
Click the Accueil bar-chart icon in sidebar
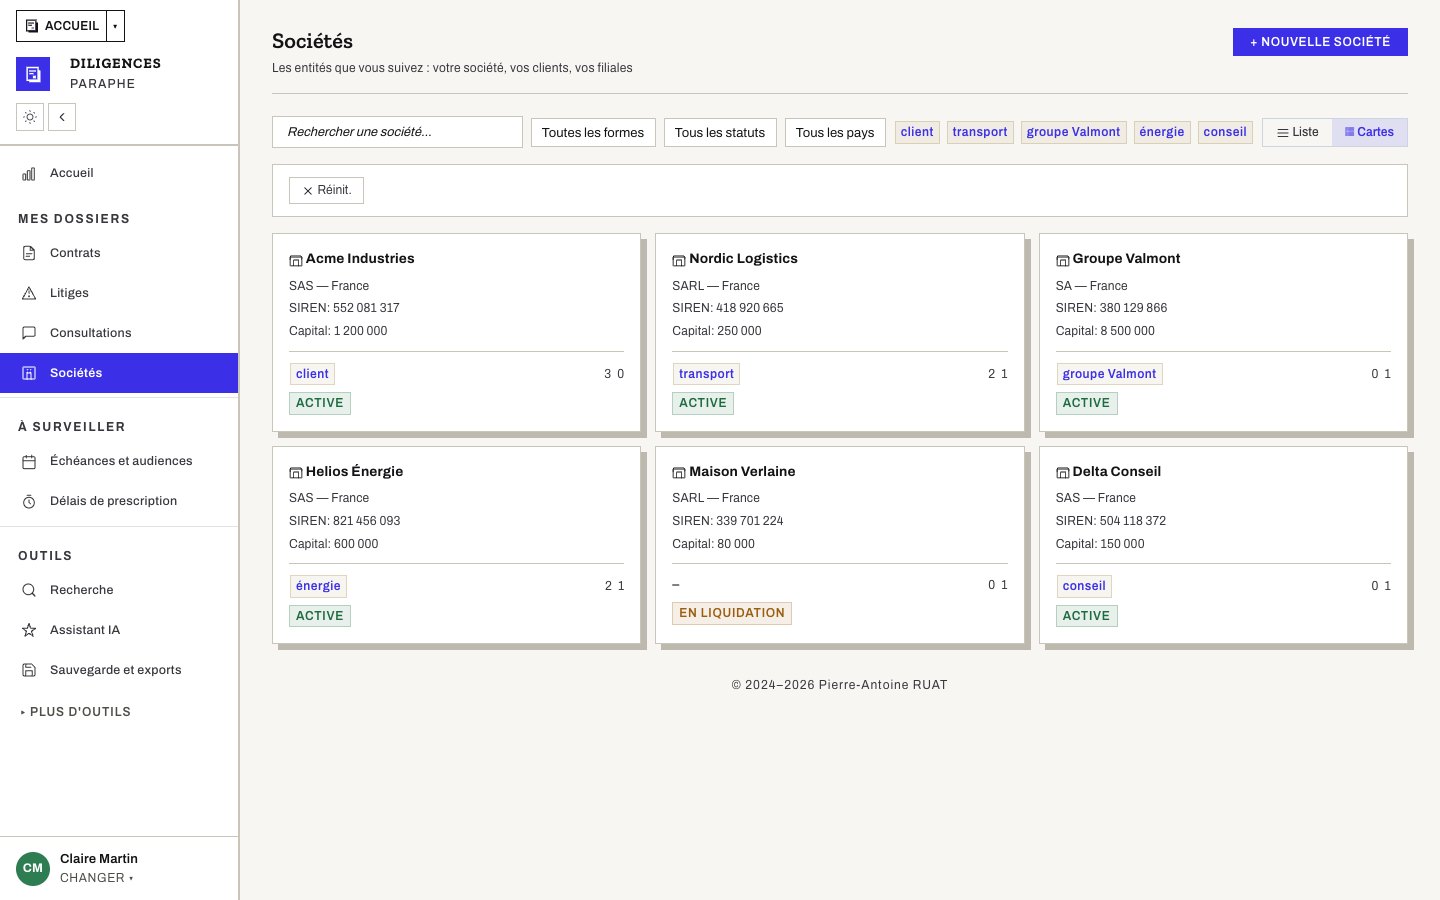[29, 173]
